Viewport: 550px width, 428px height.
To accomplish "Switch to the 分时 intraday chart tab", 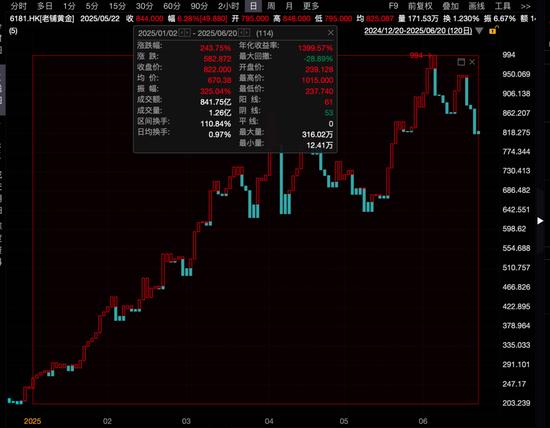I will click(x=18, y=6).
